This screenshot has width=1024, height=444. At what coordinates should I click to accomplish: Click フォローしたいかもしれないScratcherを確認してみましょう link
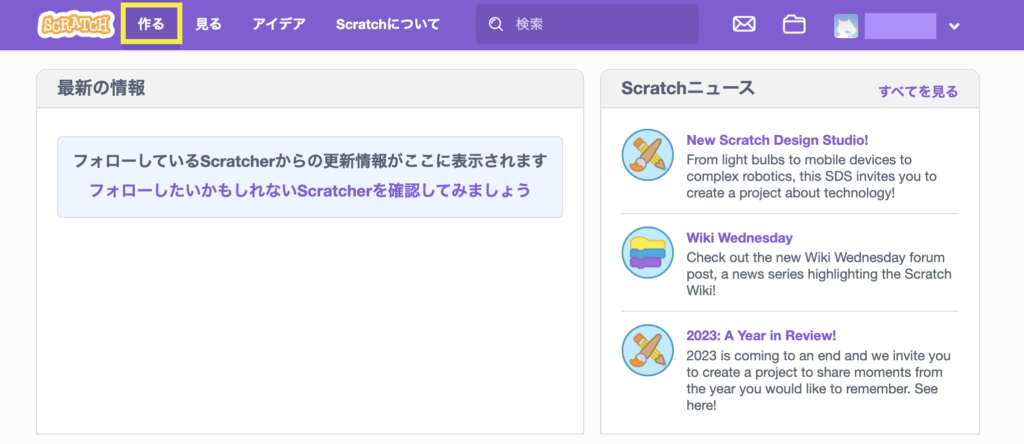coord(310,191)
